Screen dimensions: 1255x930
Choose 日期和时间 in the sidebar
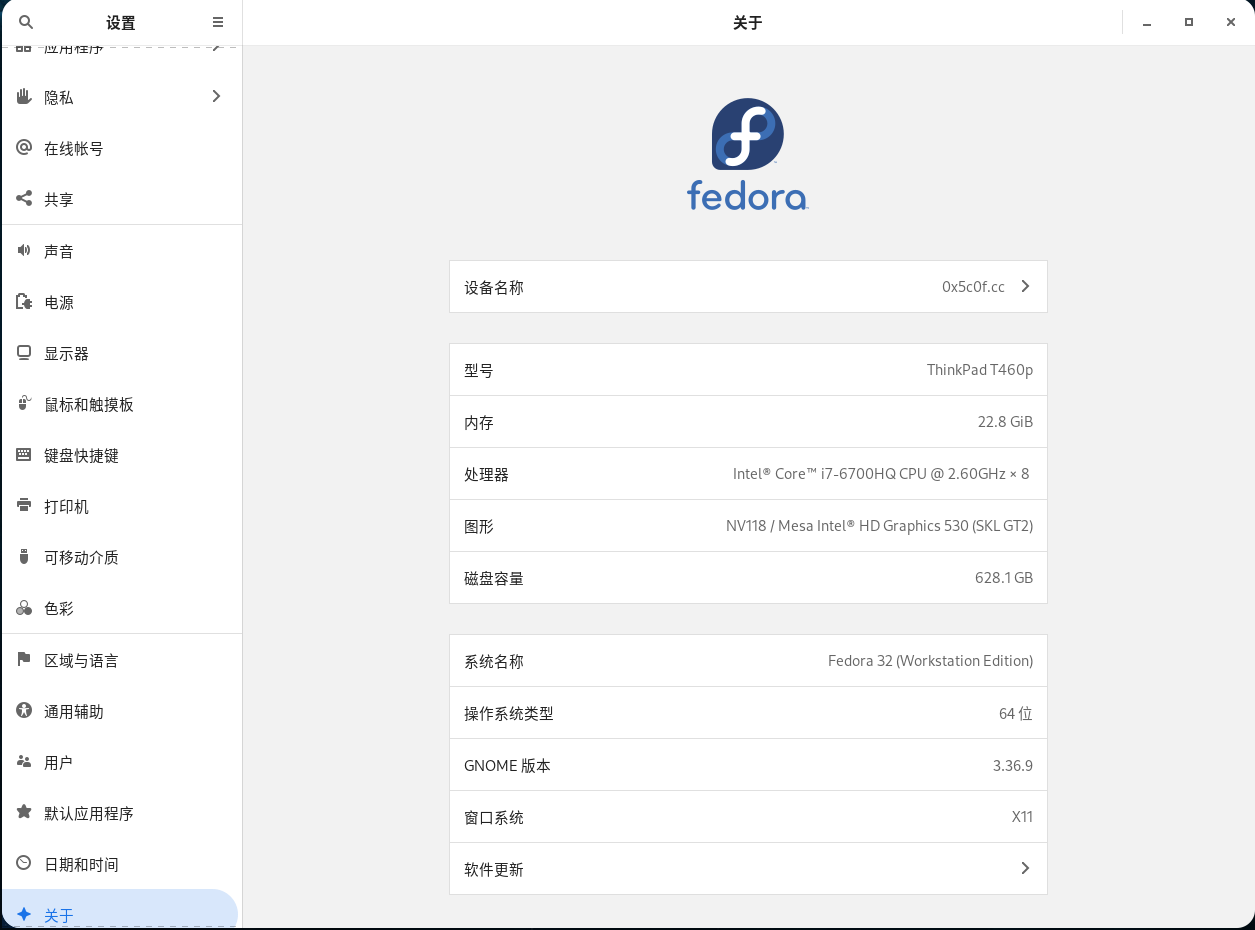click(121, 864)
